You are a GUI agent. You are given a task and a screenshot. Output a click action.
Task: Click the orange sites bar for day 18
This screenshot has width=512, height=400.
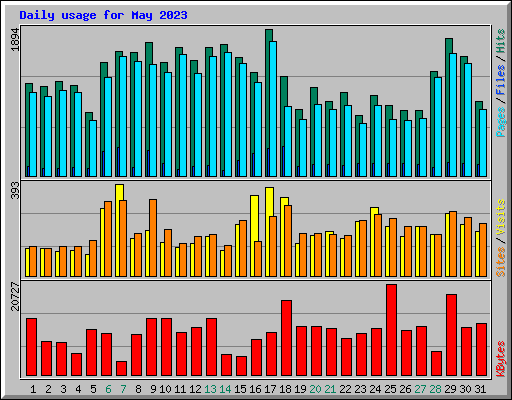(288, 241)
